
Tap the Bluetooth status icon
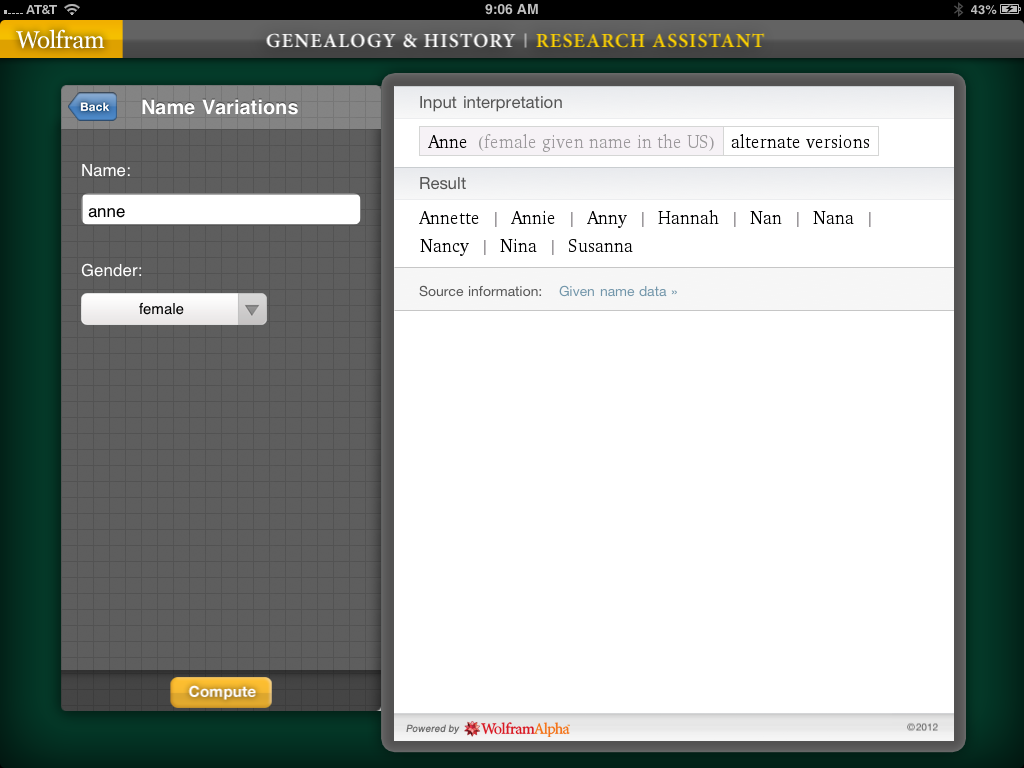957,9
